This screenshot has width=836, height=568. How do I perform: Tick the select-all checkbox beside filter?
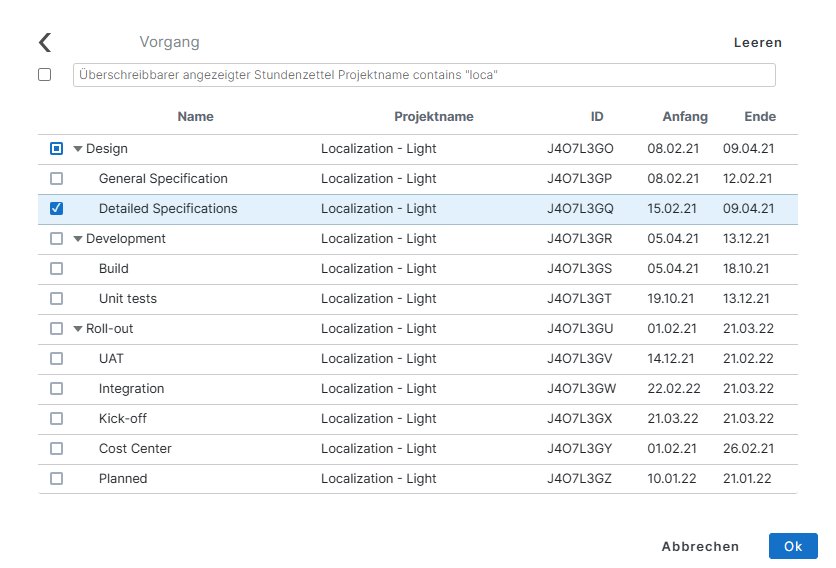pyautogui.click(x=44, y=74)
